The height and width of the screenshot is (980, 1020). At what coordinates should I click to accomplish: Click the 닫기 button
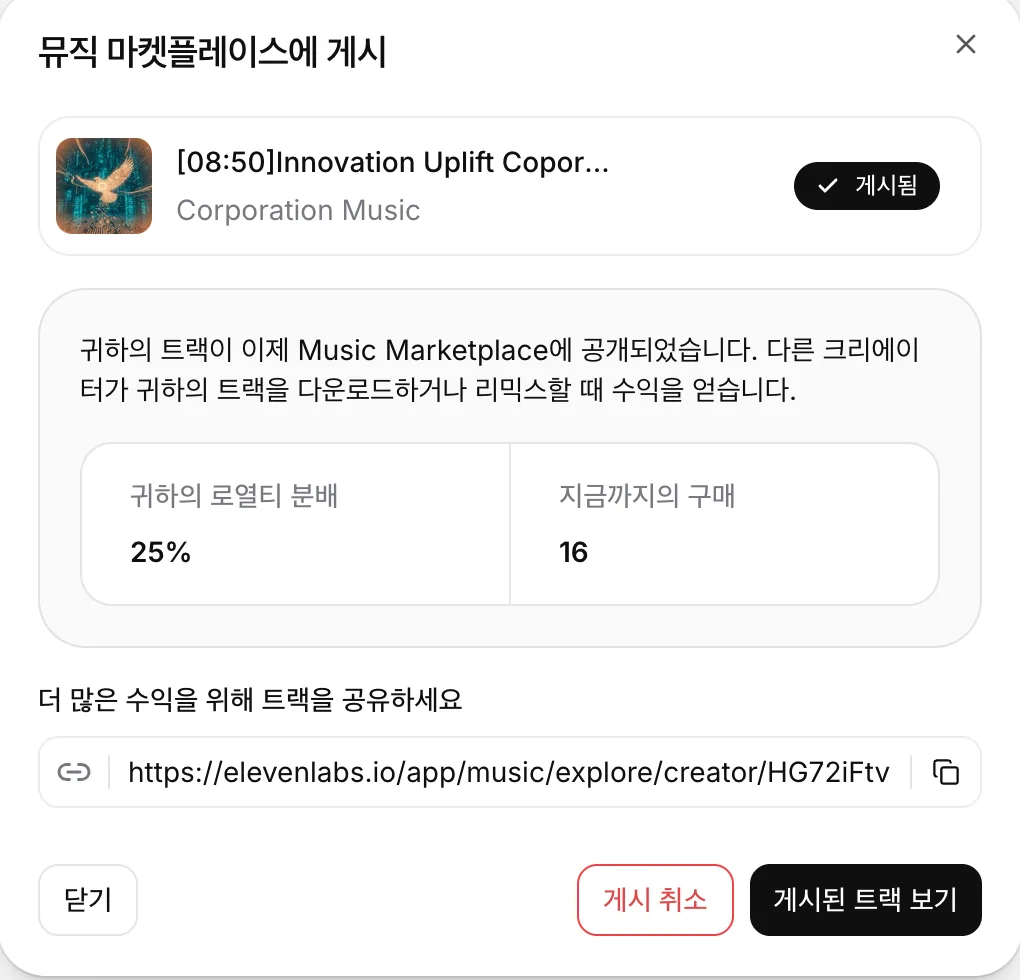tap(88, 899)
